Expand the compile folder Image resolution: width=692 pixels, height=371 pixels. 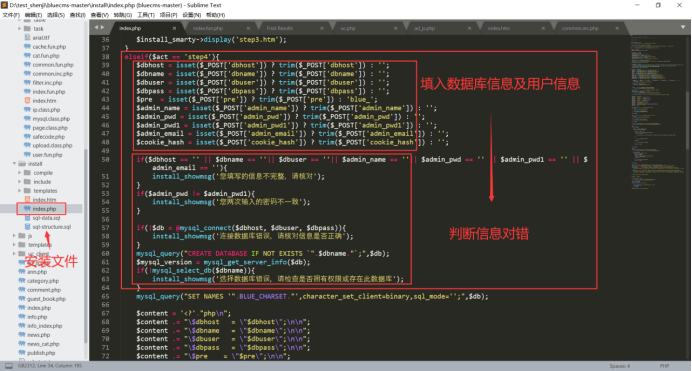click(19, 173)
